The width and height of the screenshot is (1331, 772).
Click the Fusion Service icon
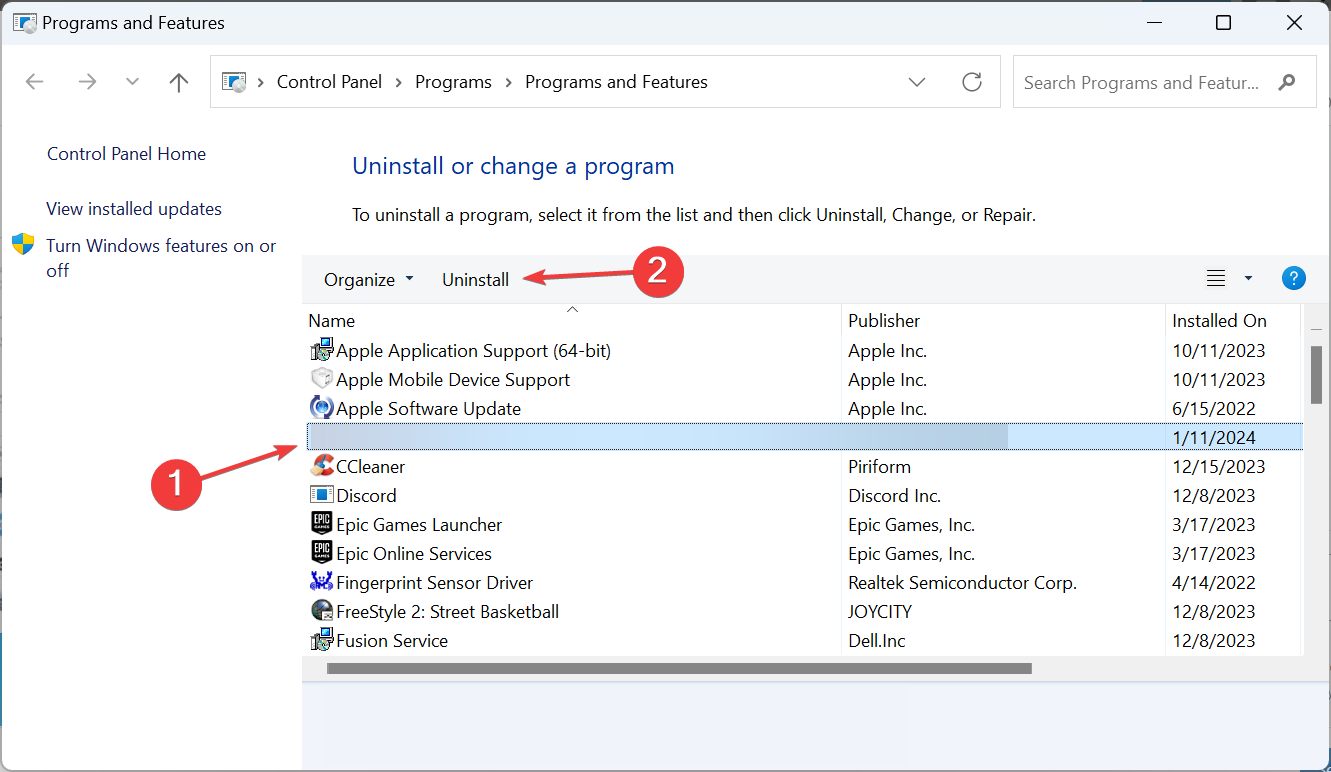click(322, 639)
